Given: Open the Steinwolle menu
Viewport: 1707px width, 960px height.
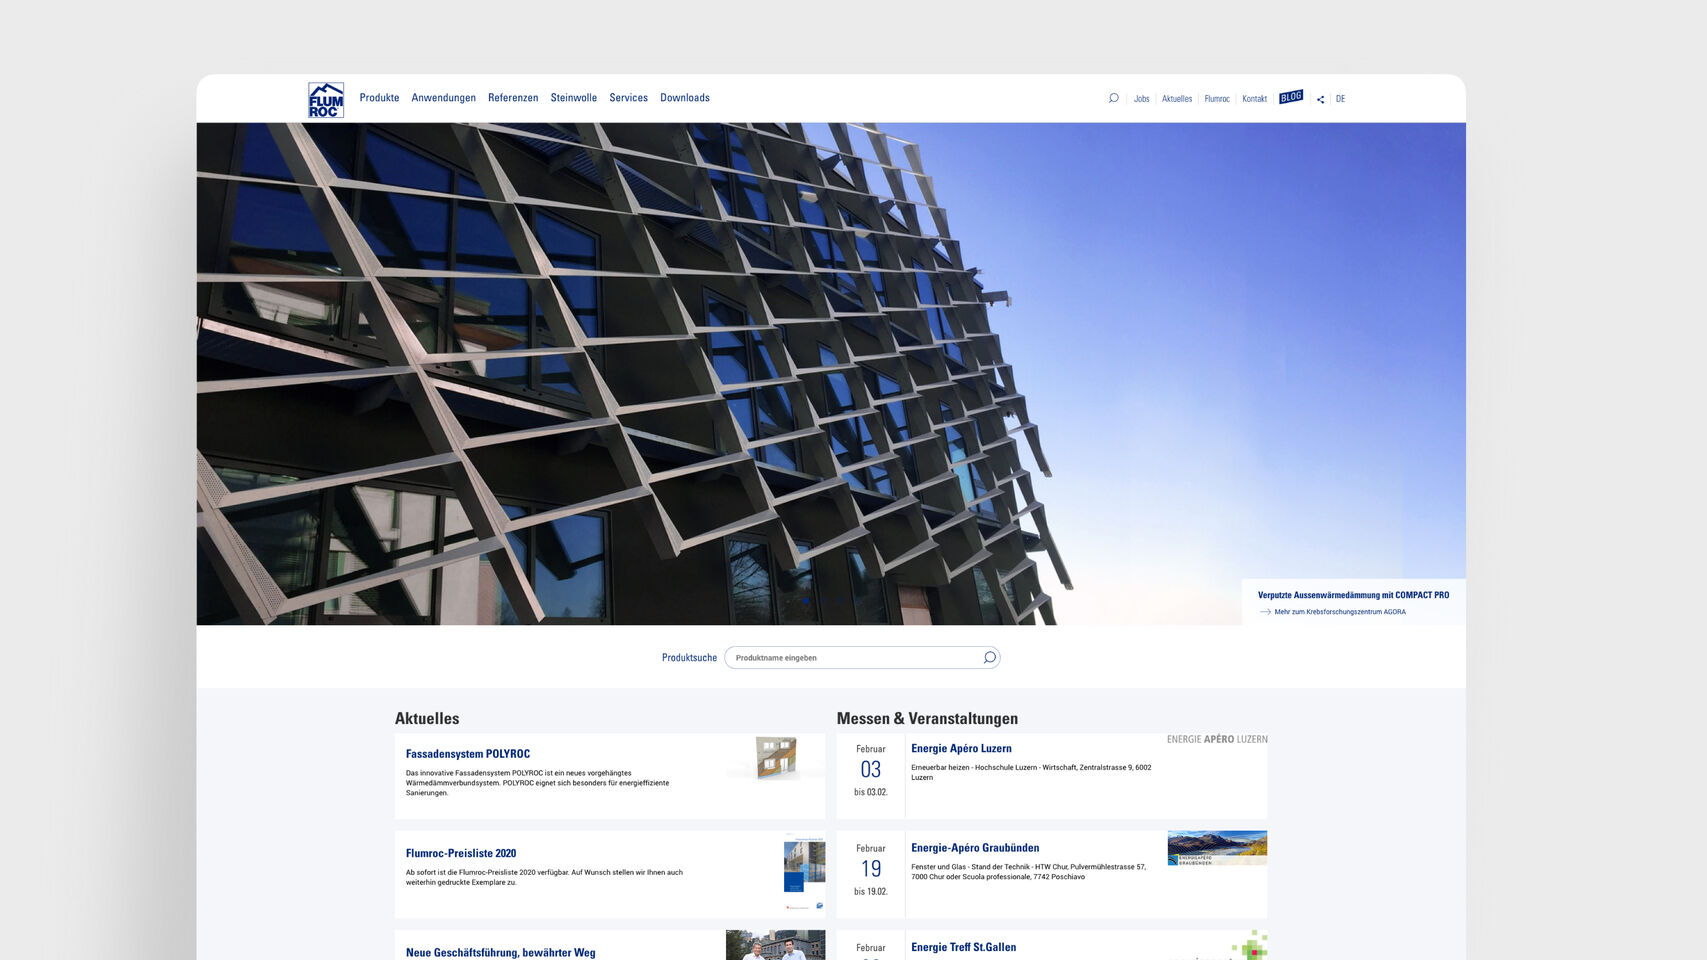Looking at the screenshot, I should coord(573,98).
